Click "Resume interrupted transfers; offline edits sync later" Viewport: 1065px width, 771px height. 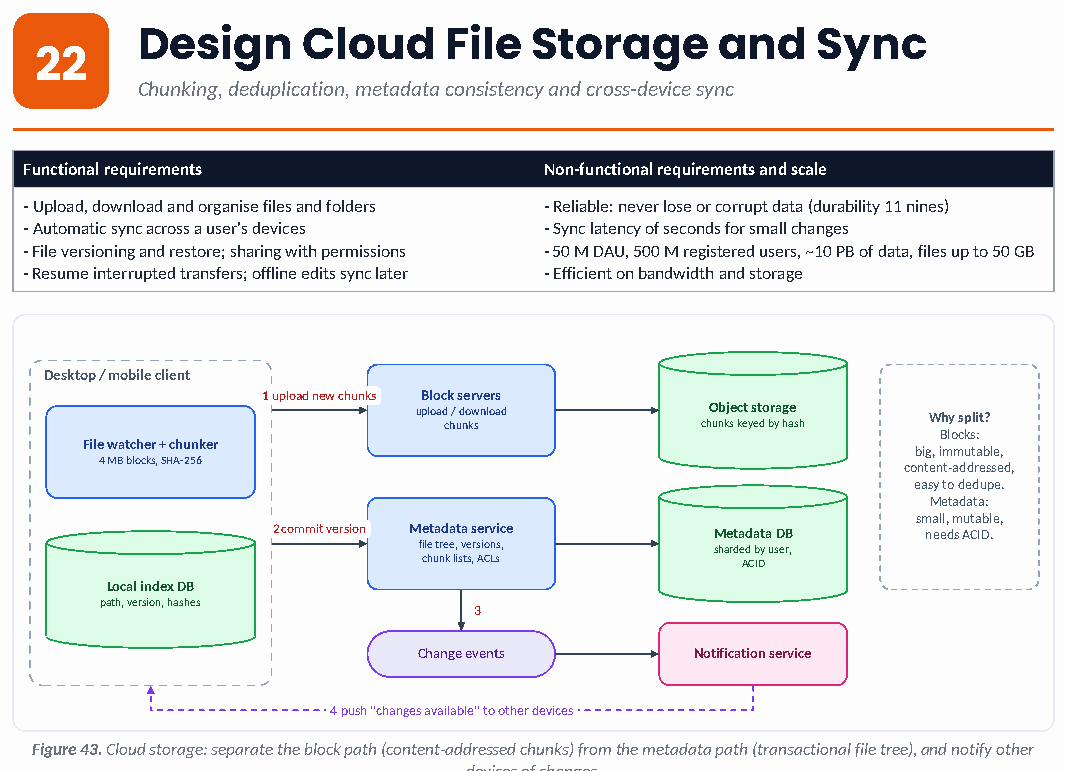point(216,274)
